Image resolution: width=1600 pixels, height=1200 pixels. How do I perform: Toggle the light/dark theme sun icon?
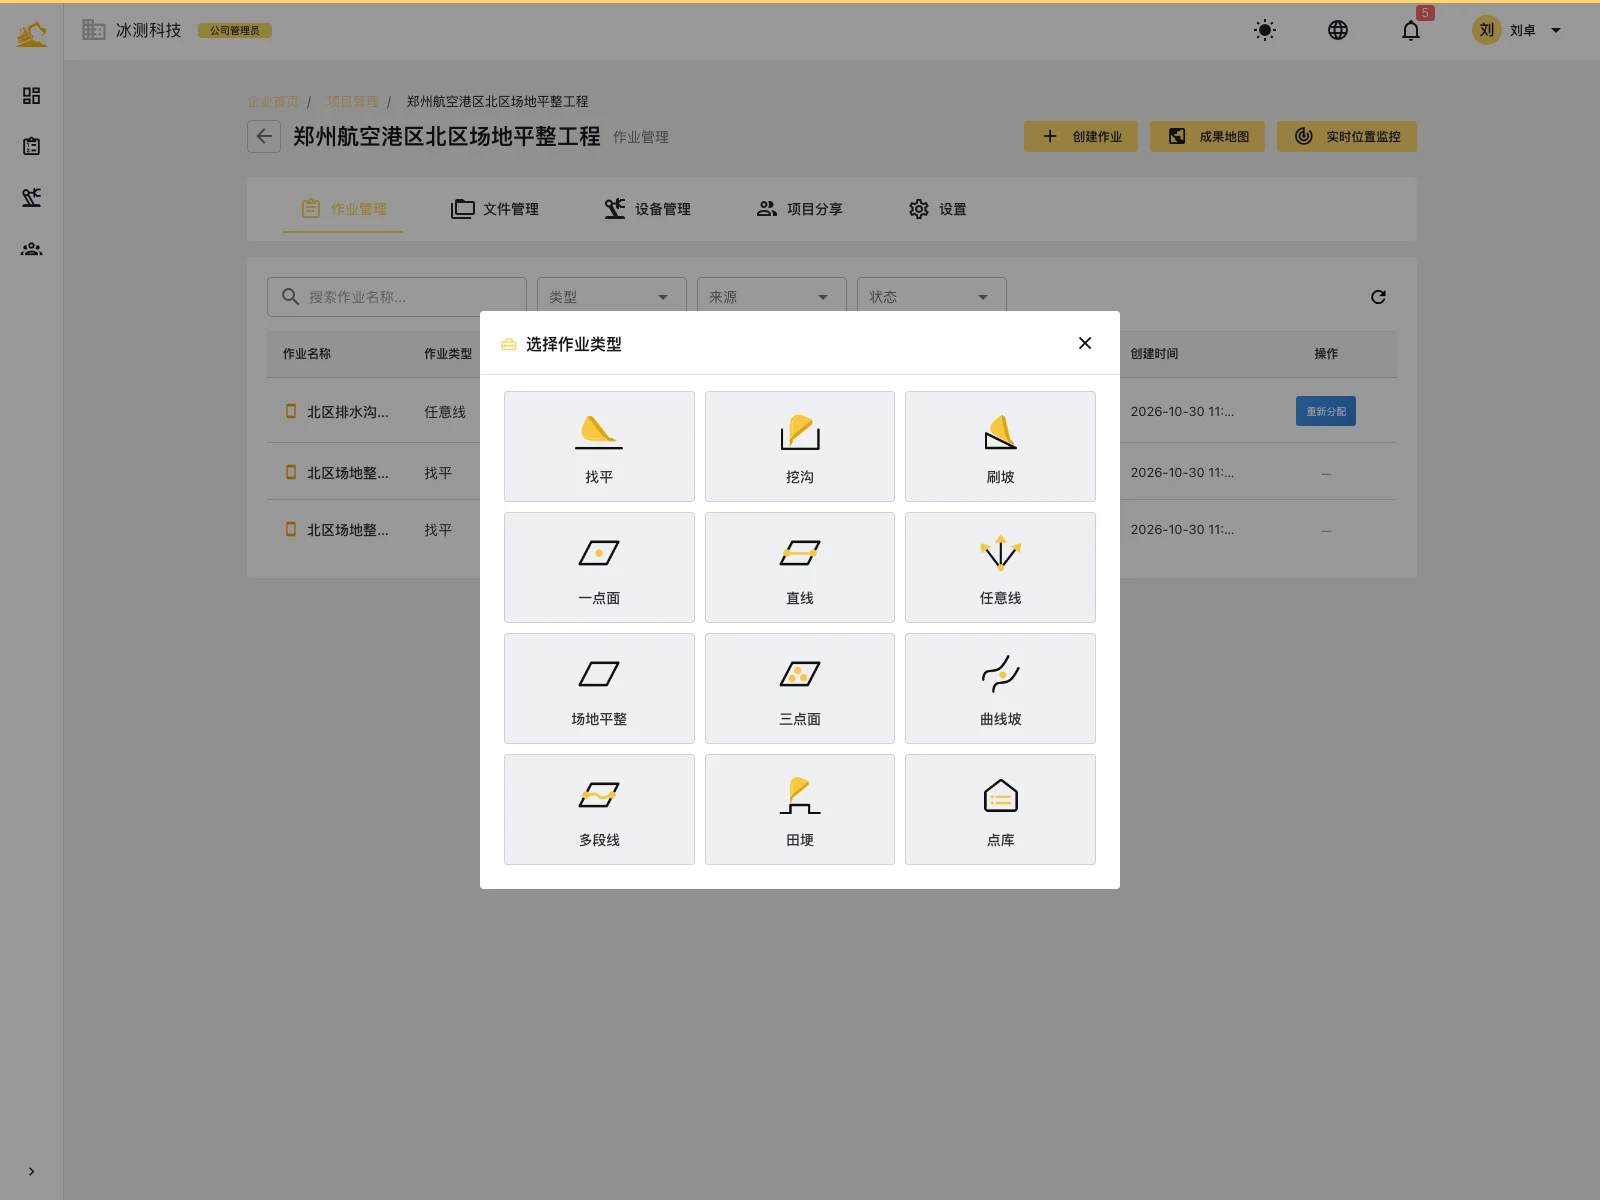point(1265,30)
